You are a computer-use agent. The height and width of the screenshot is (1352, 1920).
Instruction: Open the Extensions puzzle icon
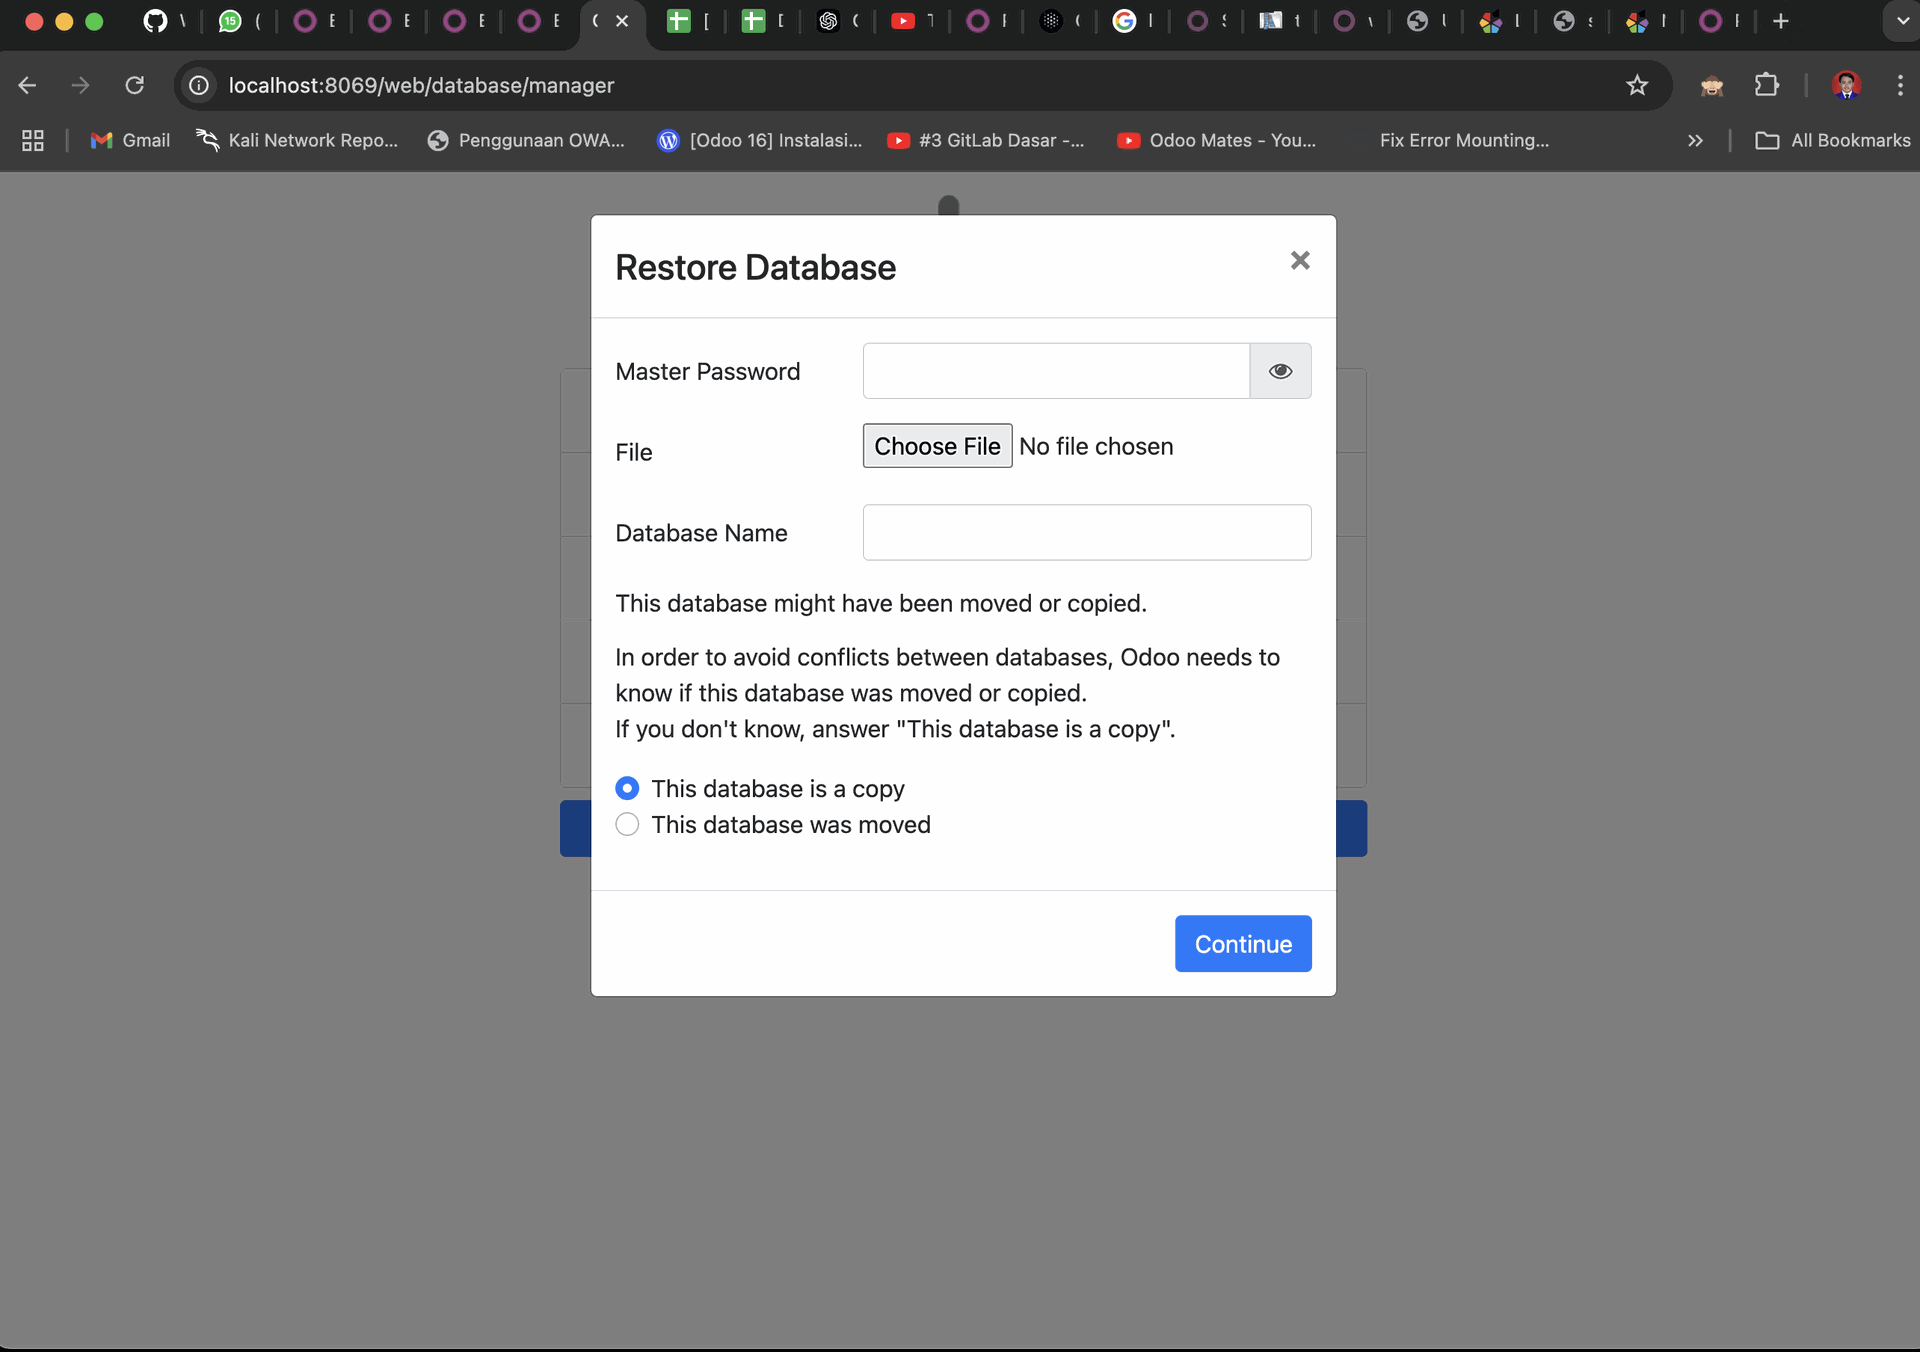(1767, 86)
